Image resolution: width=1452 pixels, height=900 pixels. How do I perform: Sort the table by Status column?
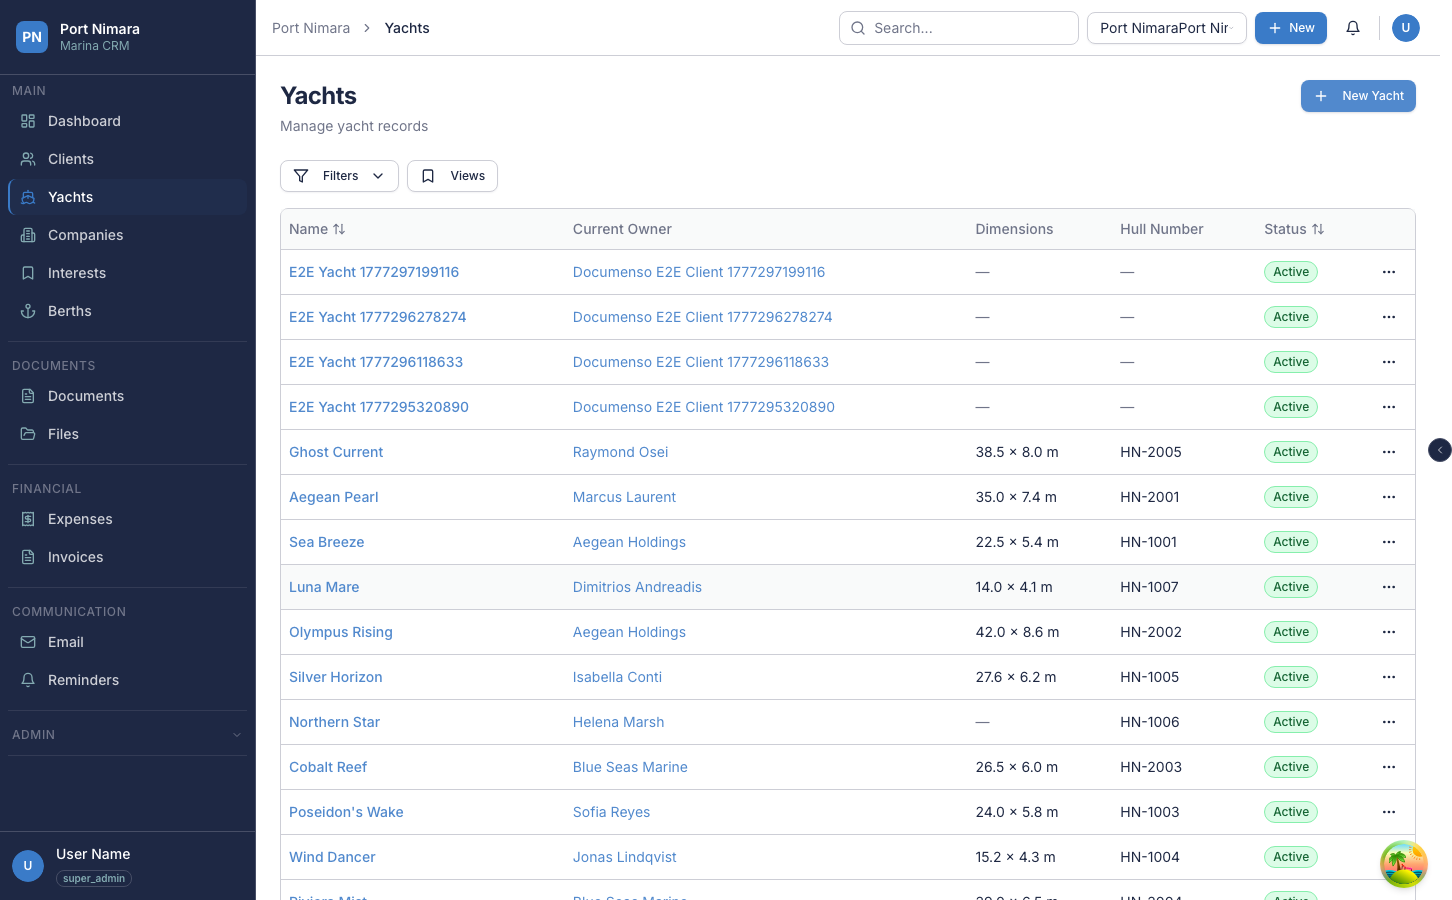(x=1294, y=229)
